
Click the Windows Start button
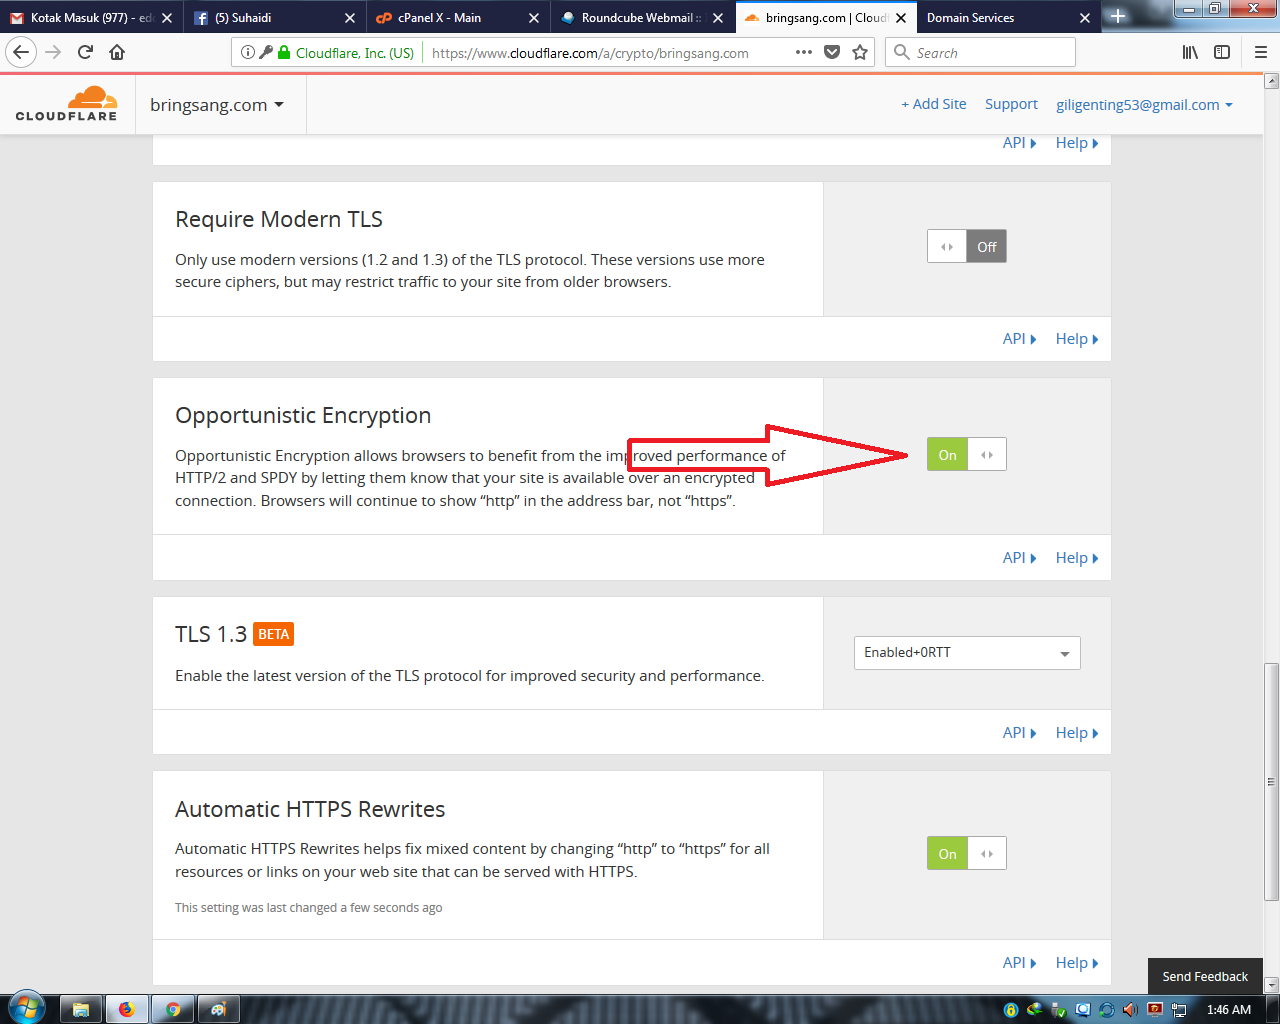click(x=26, y=1008)
